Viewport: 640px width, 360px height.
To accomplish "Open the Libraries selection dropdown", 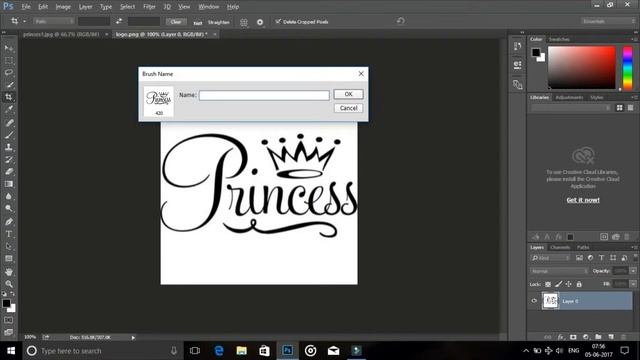I will (571, 108).
